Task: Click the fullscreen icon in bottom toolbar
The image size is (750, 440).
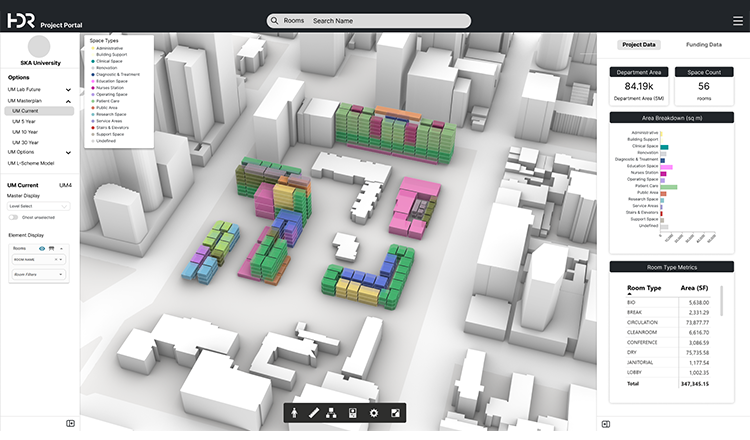Action: click(x=396, y=413)
